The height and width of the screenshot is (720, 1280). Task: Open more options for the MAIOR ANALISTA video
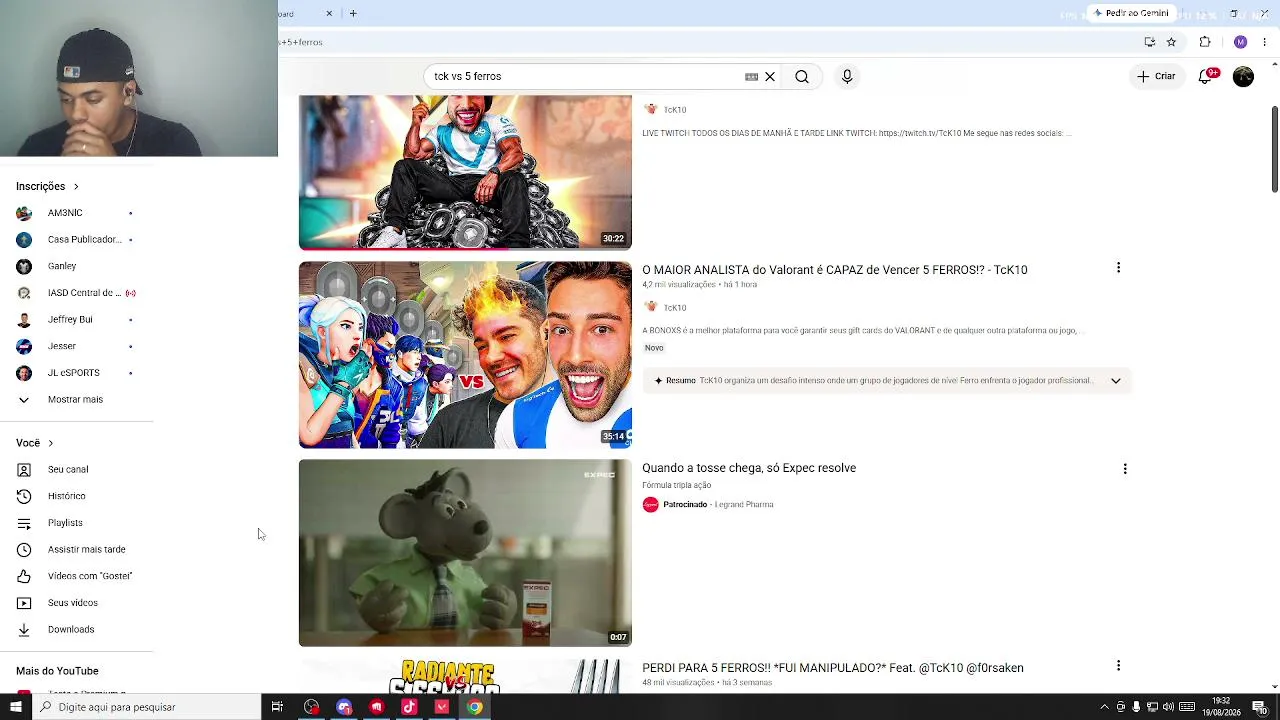[x=1118, y=268]
